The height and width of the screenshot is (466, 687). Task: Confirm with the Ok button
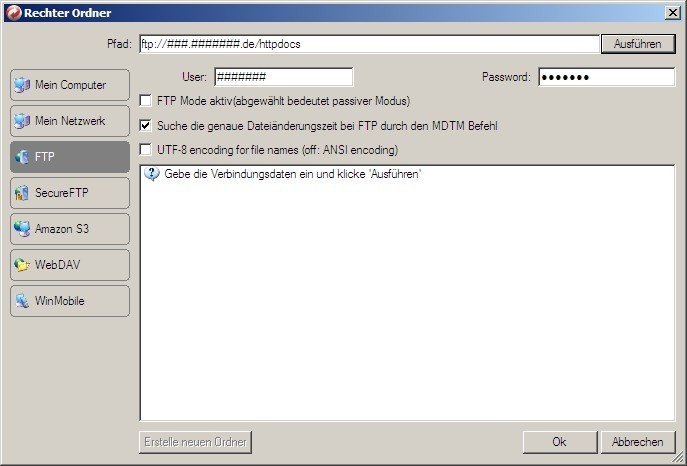pyautogui.click(x=560, y=442)
